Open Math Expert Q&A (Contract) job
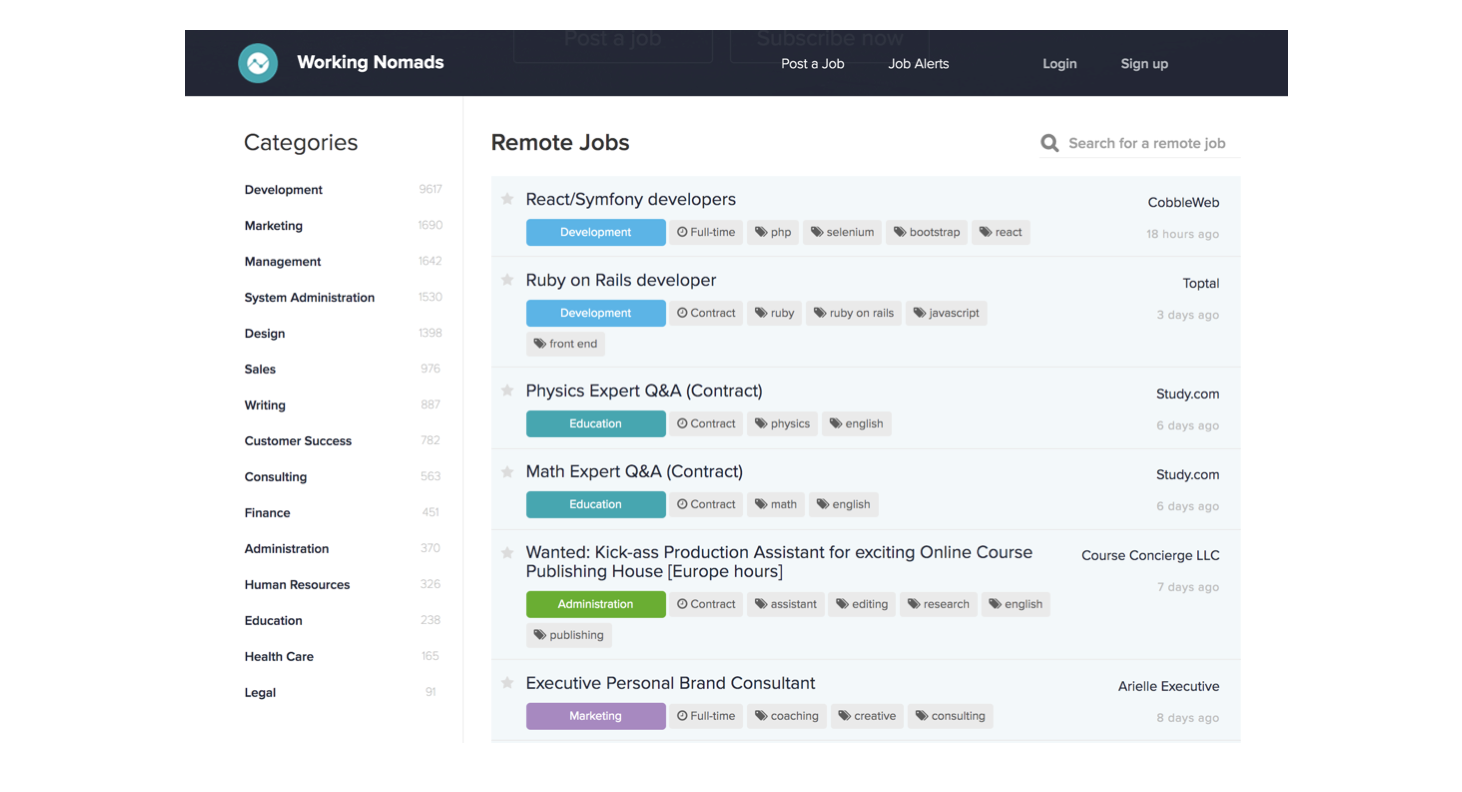1462x792 pixels. click(x=634, y=472)
